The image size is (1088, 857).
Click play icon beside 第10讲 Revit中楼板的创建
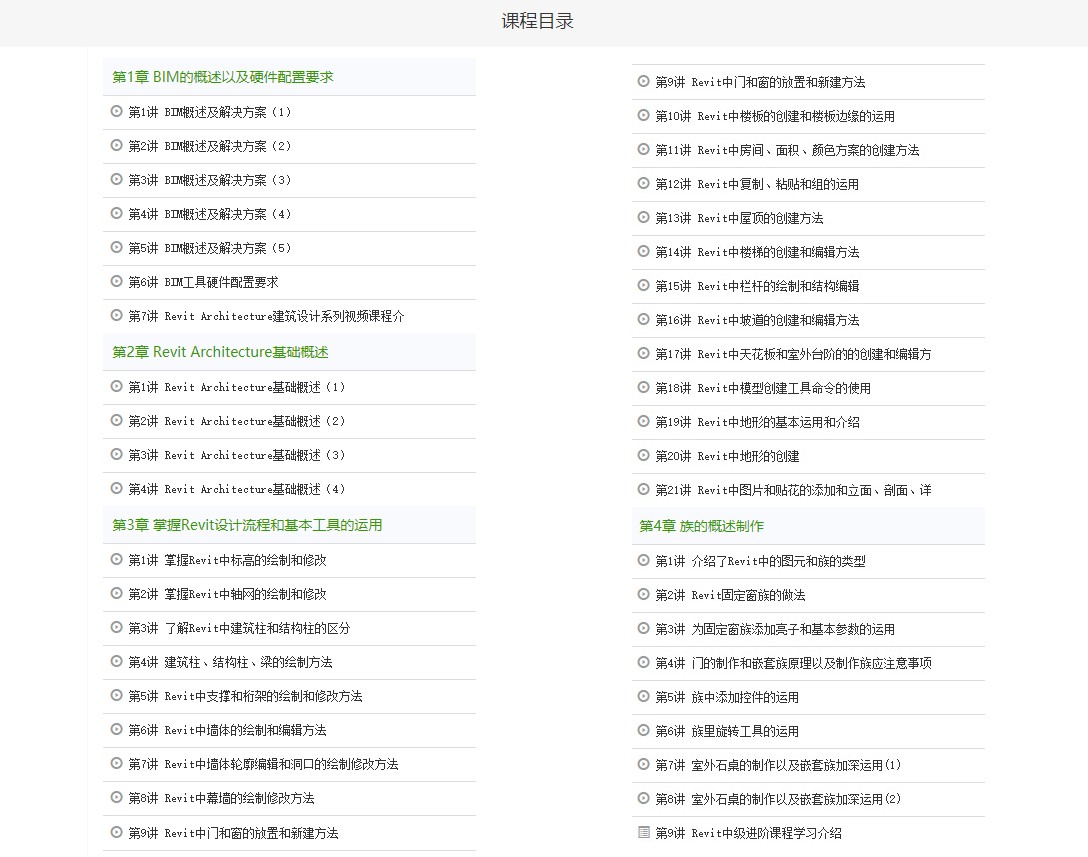(x=643, y=115)
